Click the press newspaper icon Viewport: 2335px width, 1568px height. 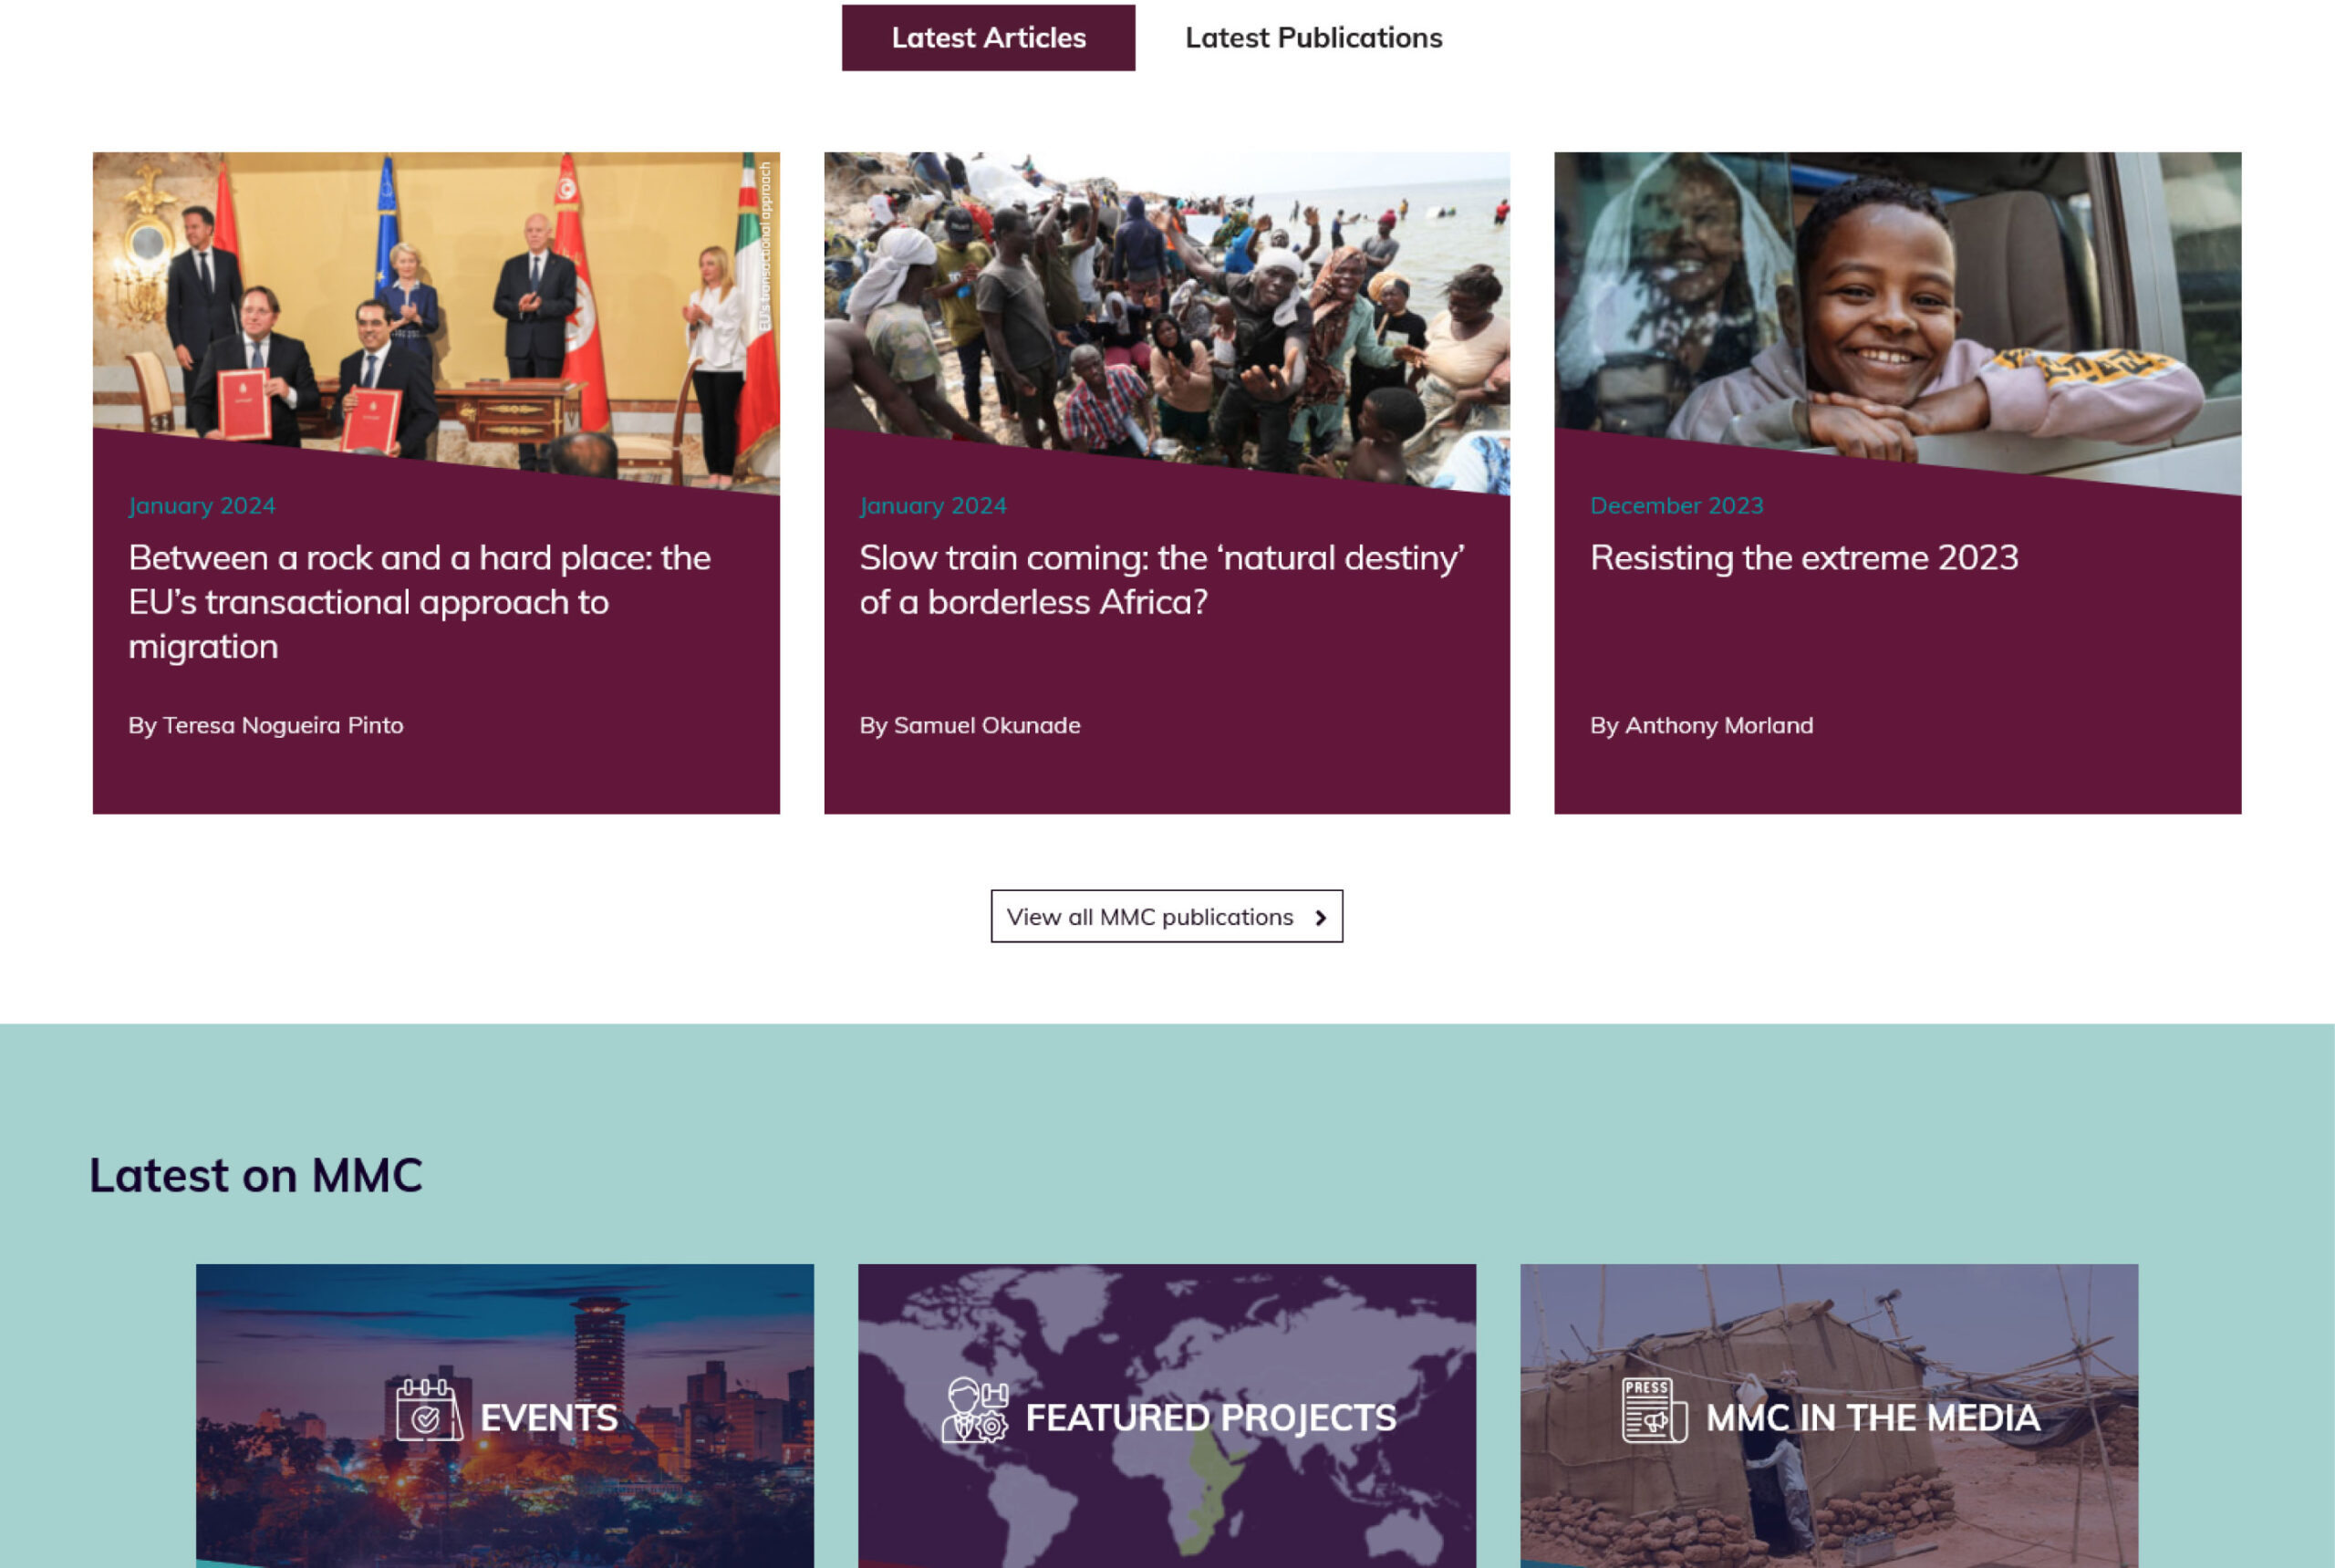pos(1654,1410)
